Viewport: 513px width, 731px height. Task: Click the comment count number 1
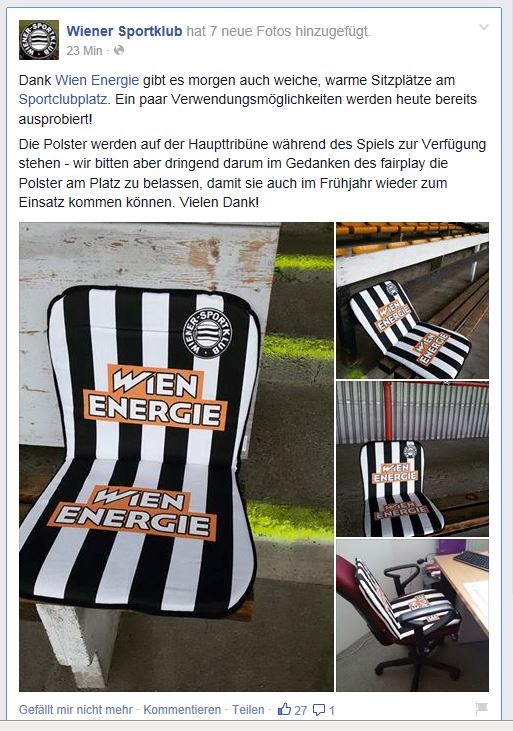[x=332, y=710]
